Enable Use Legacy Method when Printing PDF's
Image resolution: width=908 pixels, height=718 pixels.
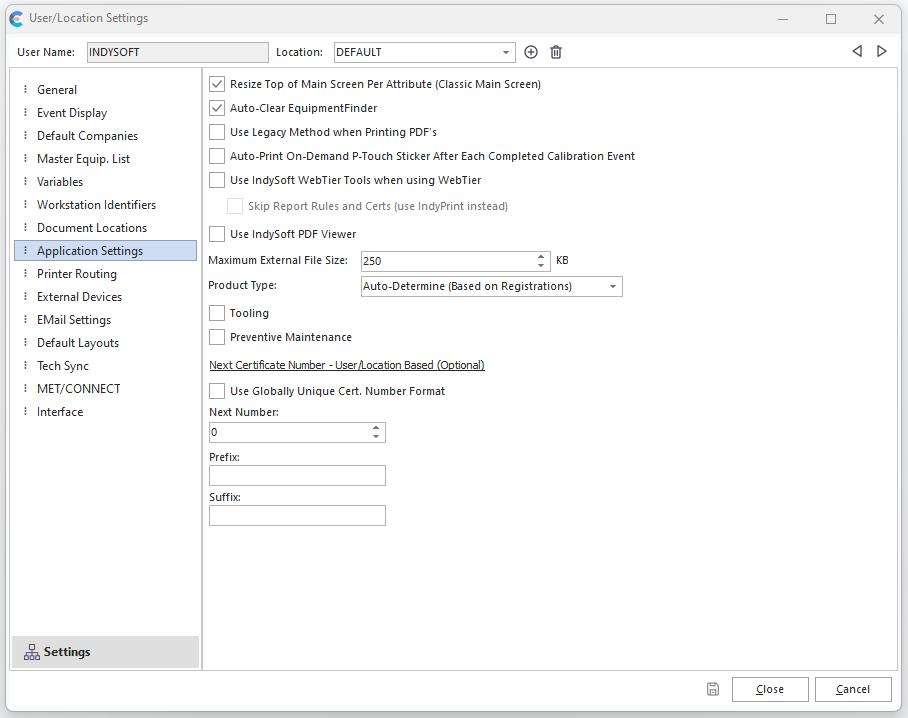click(217, 132)
